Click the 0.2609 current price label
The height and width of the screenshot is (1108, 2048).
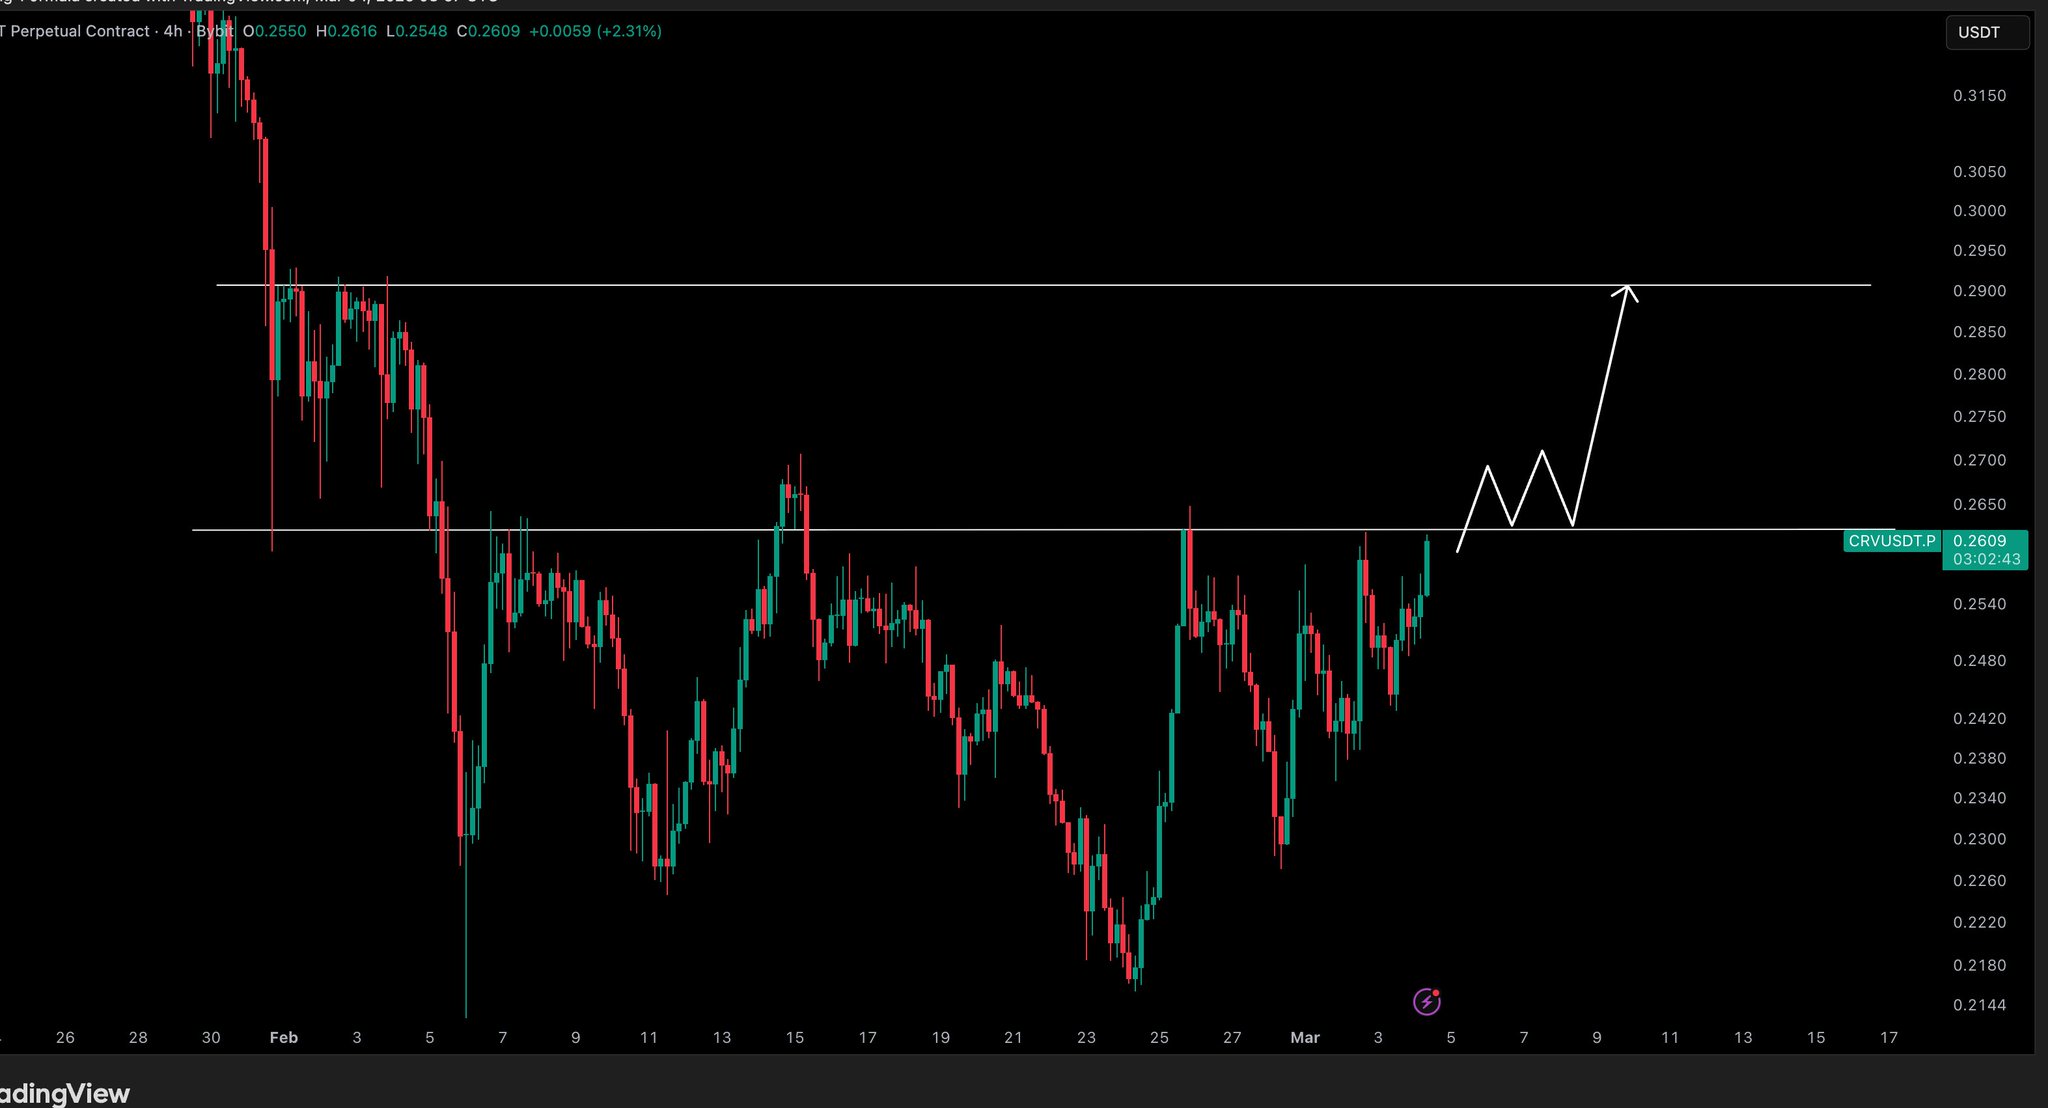(x=1979, y=541)
